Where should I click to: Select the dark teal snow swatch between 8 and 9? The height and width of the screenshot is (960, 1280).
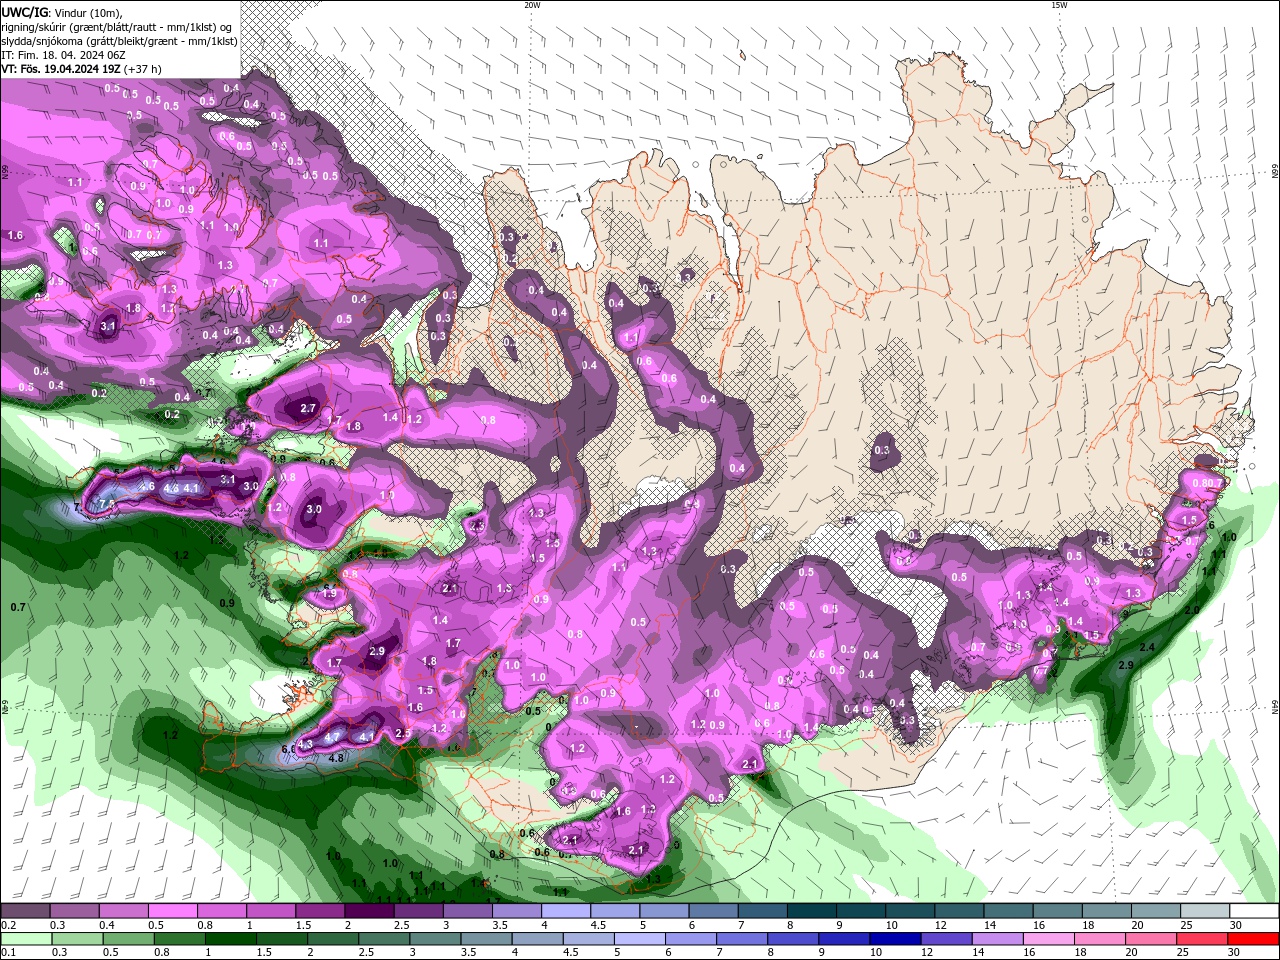pyautogui.click(x=811, y=911)
